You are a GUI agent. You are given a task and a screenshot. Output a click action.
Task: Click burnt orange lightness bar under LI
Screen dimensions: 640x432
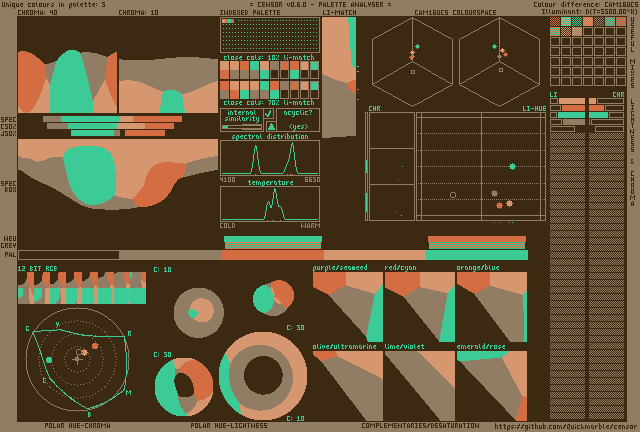pos(573,108)
